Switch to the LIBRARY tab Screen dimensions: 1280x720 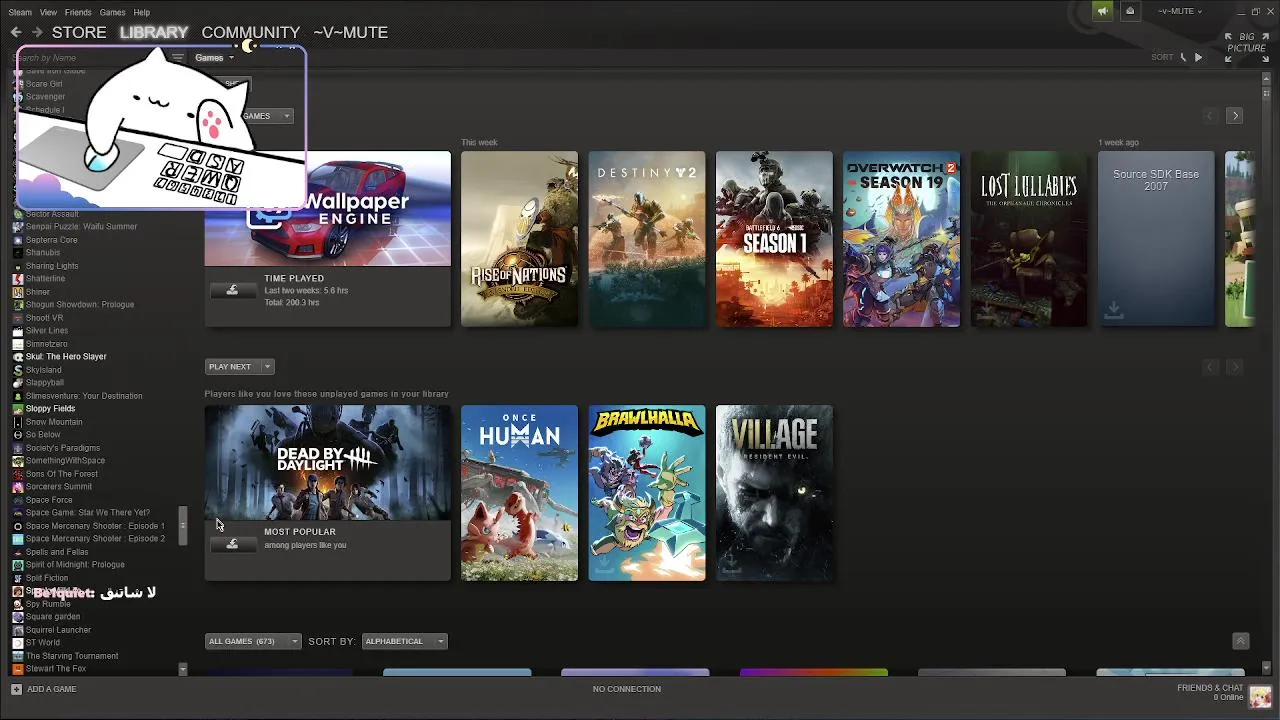coord(154,32)
